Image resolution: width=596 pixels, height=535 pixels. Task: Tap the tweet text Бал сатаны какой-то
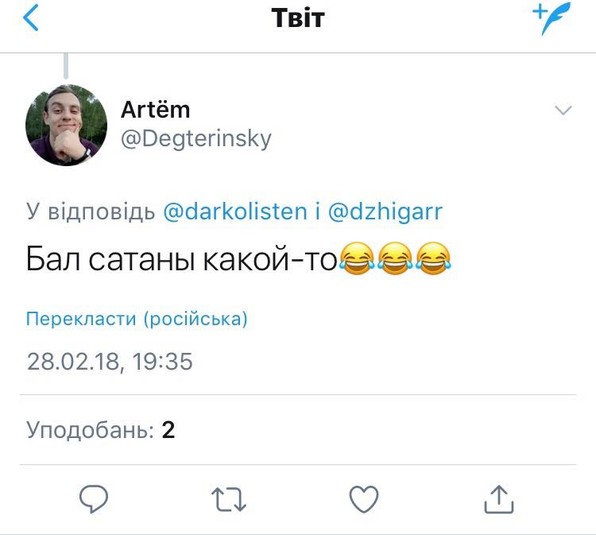click(x=181, y=260)
